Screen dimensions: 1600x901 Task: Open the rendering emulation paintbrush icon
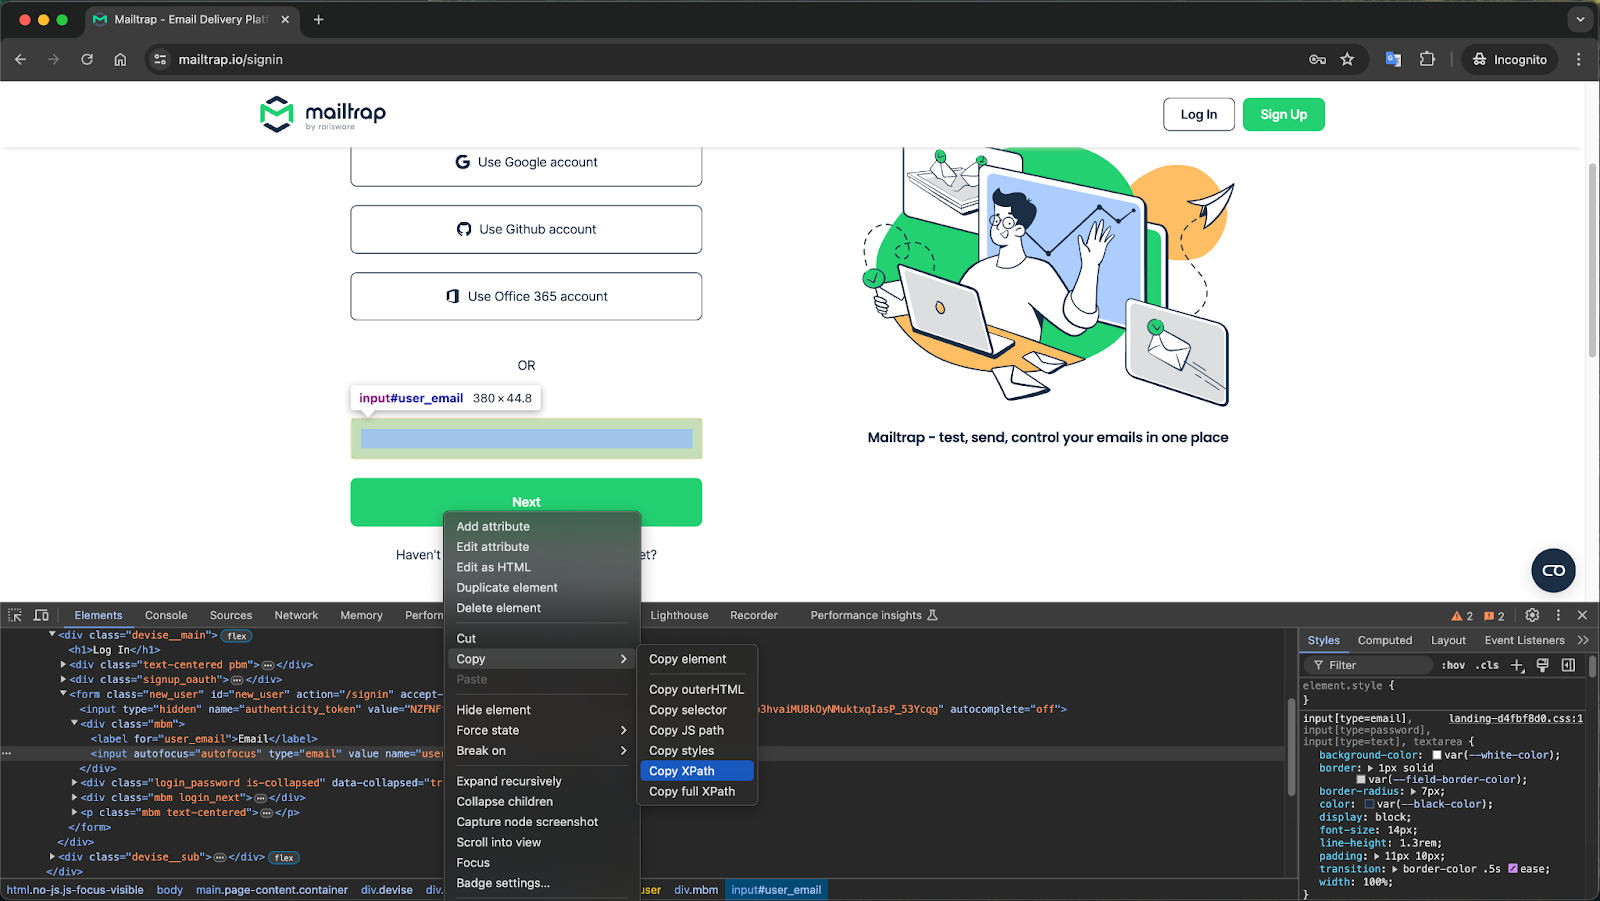coord(1542,665)
